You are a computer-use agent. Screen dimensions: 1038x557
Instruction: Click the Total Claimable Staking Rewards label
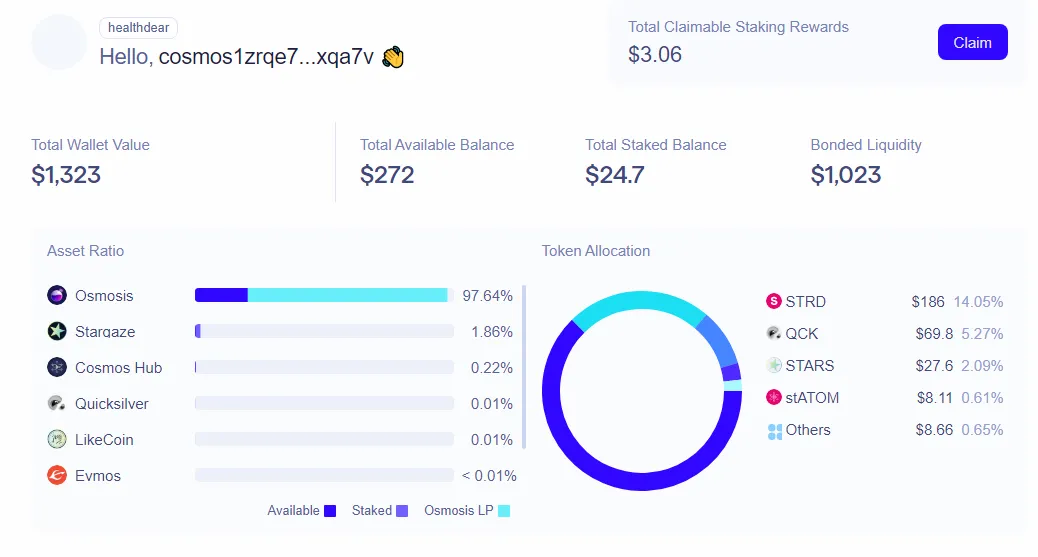(x=738, y=27)
